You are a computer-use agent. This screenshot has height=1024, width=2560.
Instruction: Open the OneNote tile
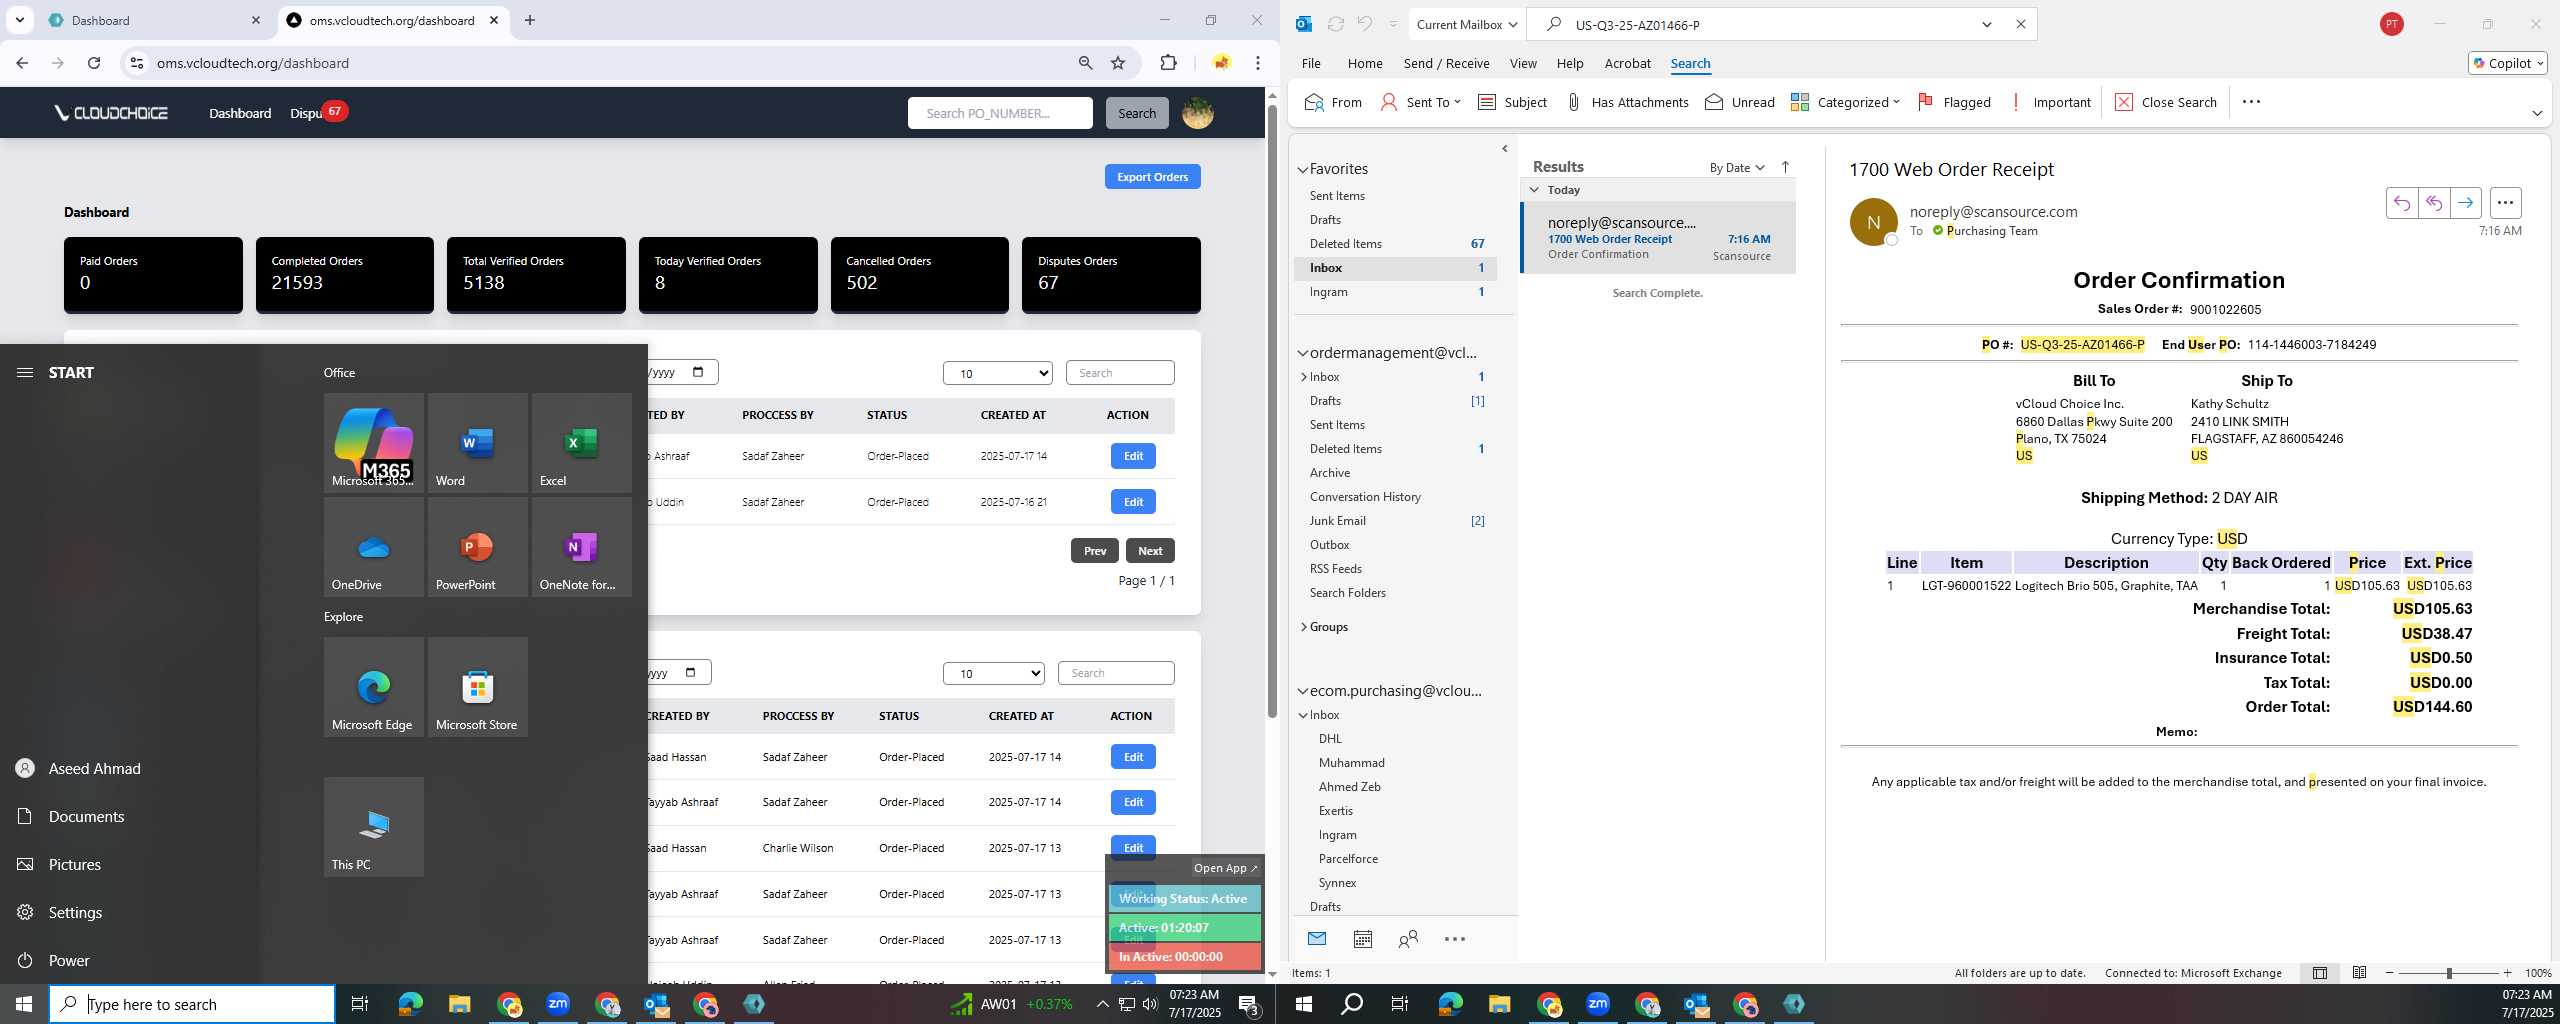581,546
